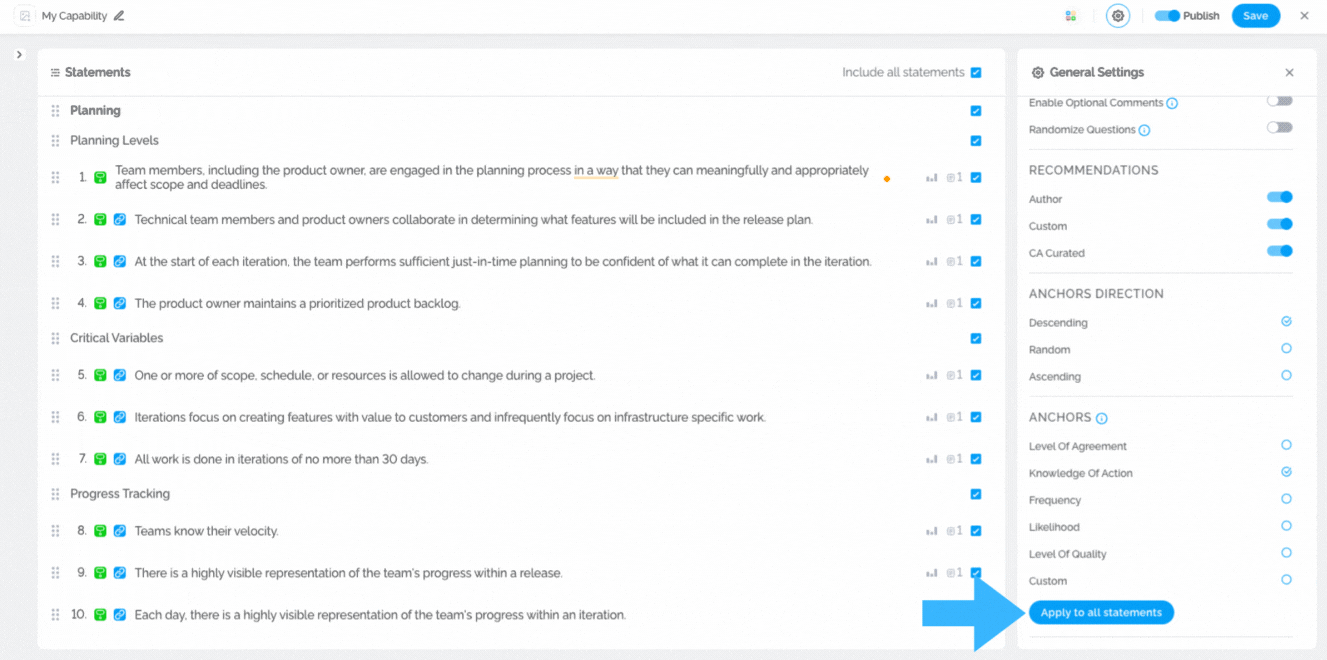Toggle the Publish switch
Image resolution: width=1327 pixels, height=660 pixels.
point(1167,16)
